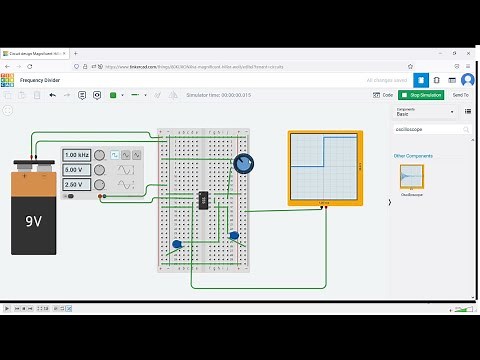Screen dimensions: 480x360
Task: Open a new browser tab
Action: (76, 53)
